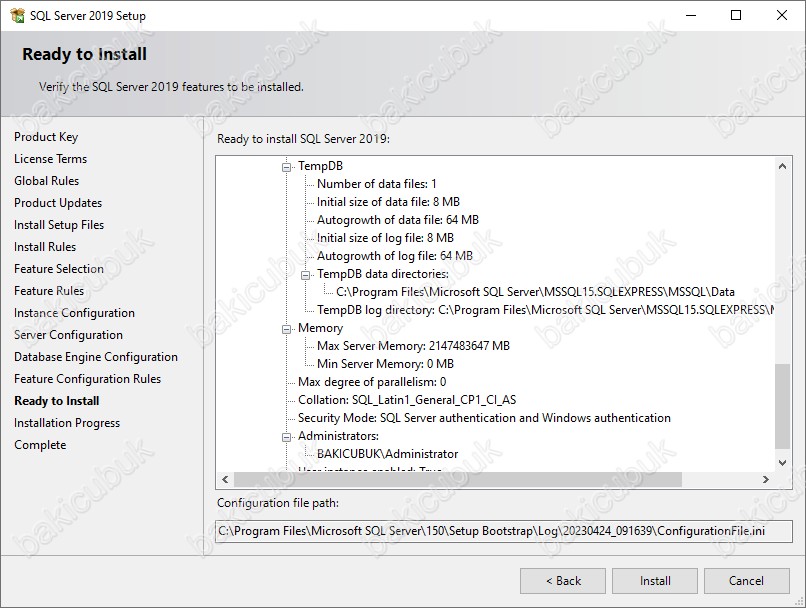Select the MSSQL15.SQLEXPRESS\MSSQL\Data path row
The height and width of the screenshot is (608, 806).
535,292
